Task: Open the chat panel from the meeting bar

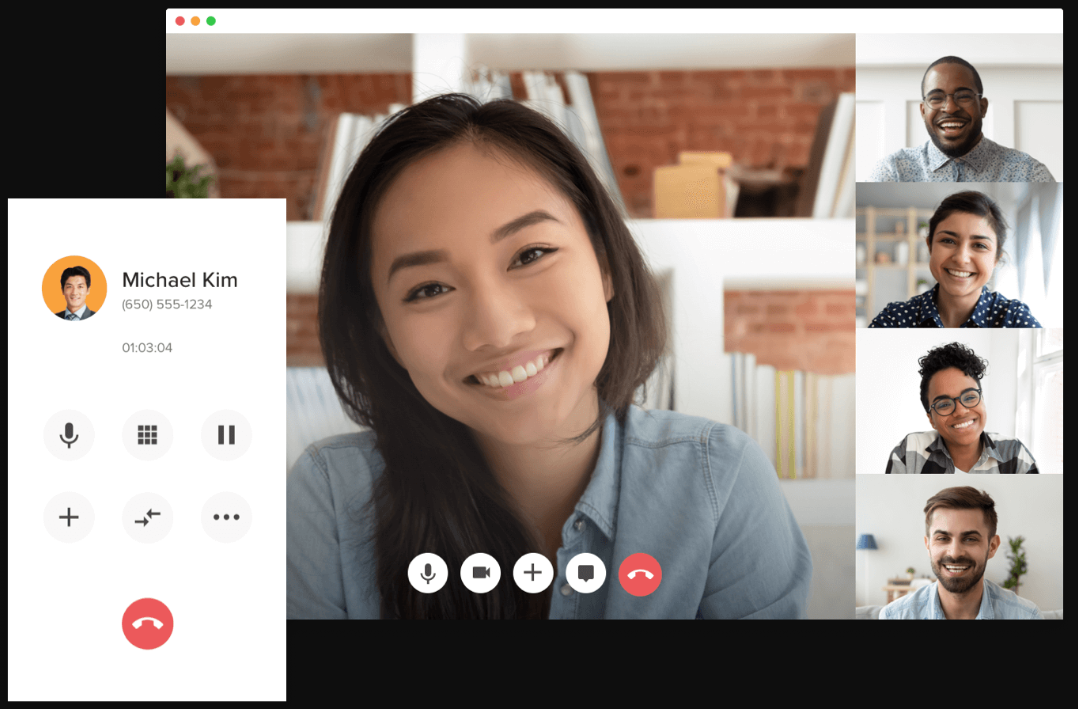Action: click(x=586, y=573)
